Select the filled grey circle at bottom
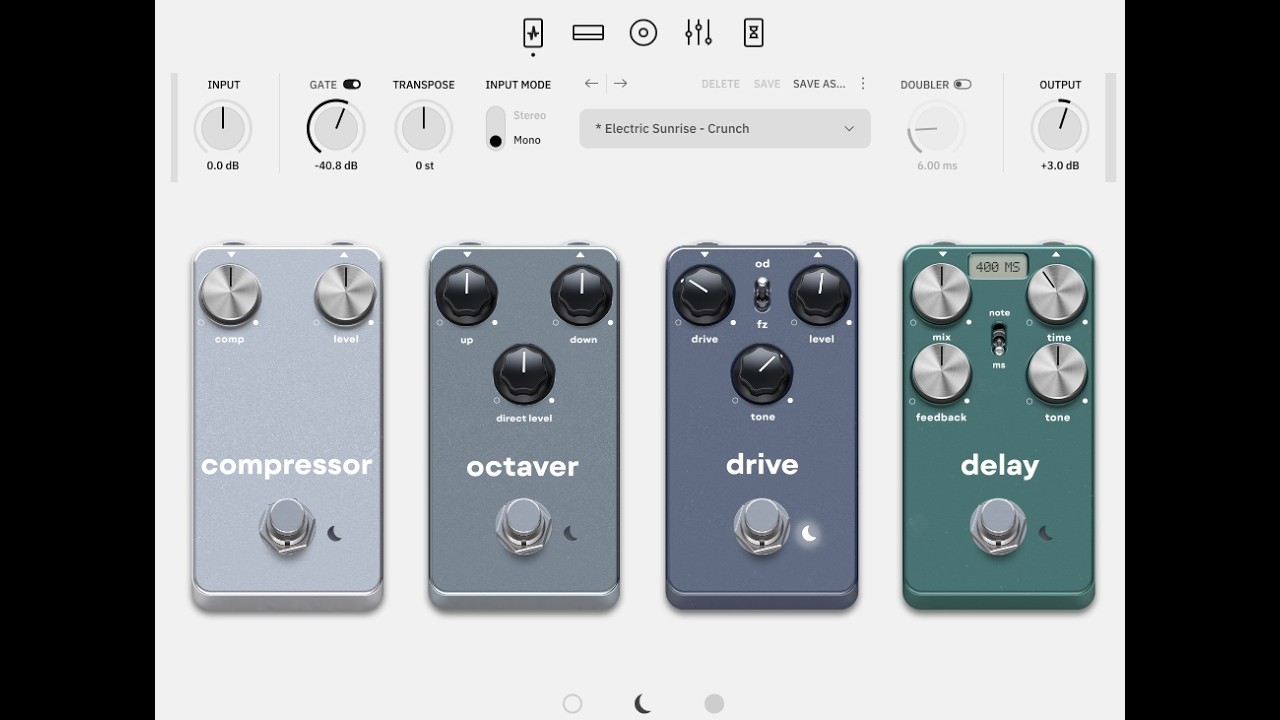Image resolution: width=1280 pixels, height=720 pixels. tap(714, 704)
